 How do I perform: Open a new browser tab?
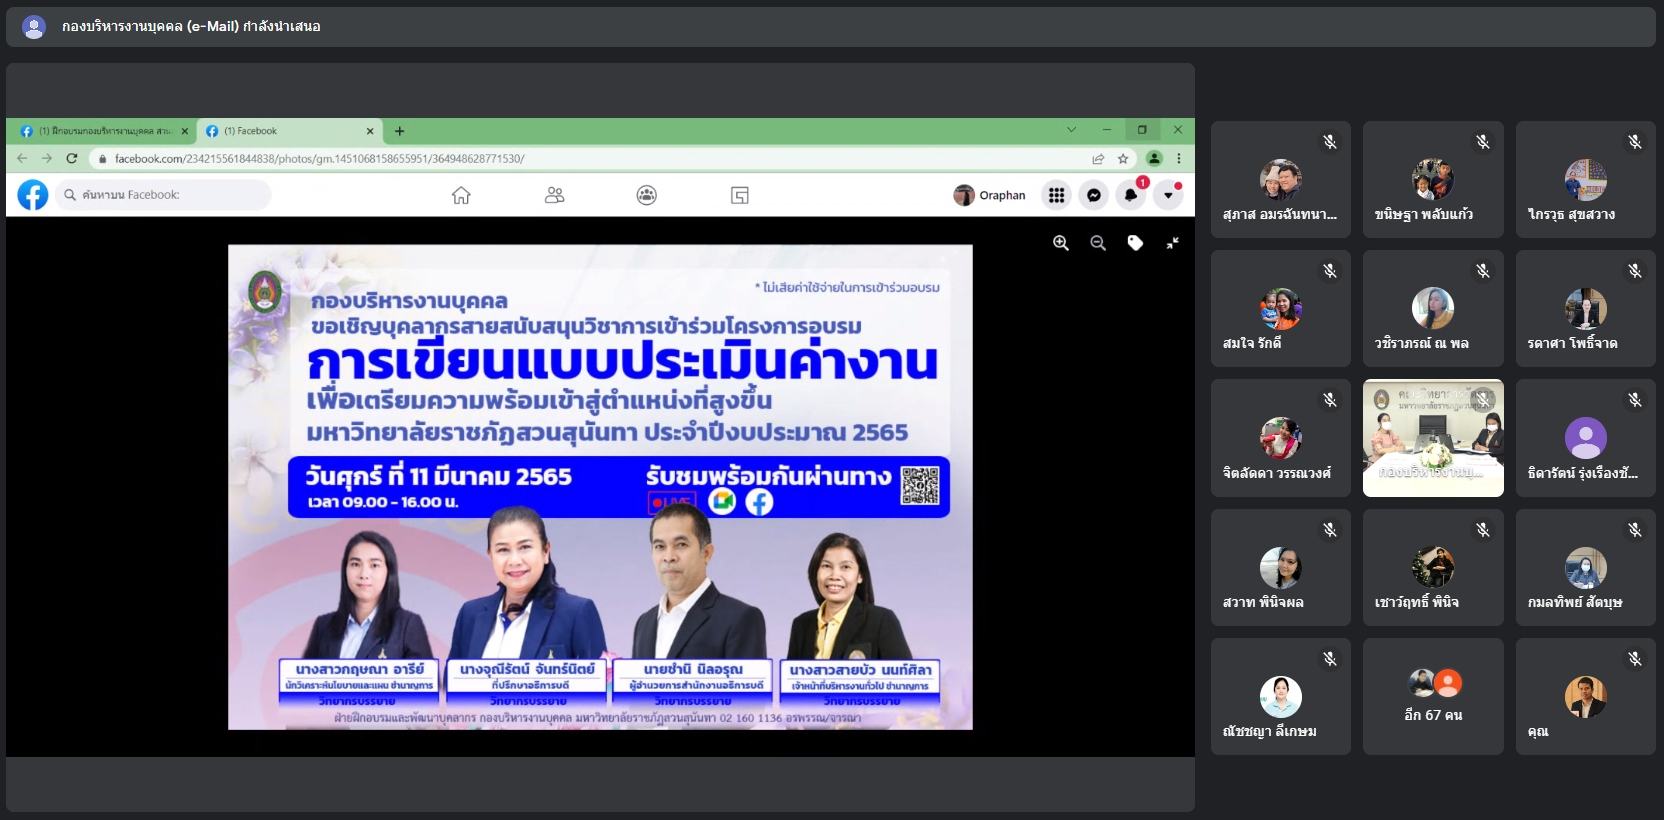click(x=399, y=131)
